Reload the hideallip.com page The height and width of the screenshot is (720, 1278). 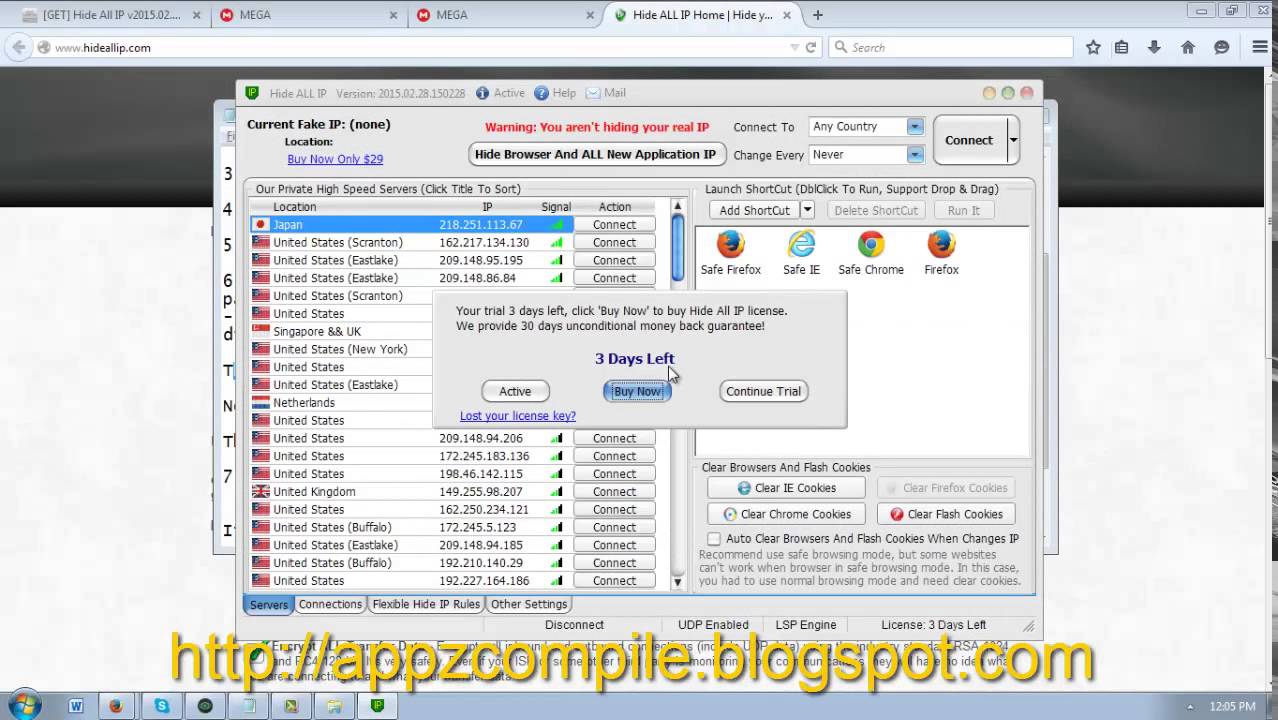pos(811,47)
